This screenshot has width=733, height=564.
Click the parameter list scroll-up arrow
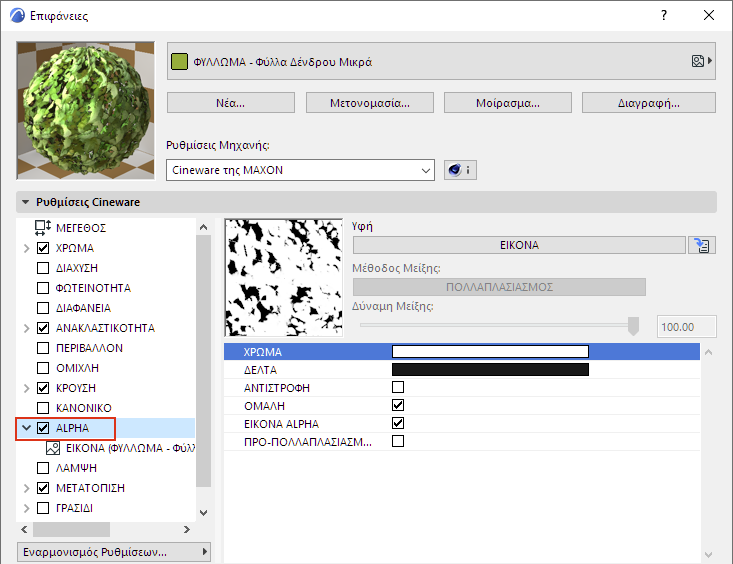pyautogui.click(x=709, y=352)
